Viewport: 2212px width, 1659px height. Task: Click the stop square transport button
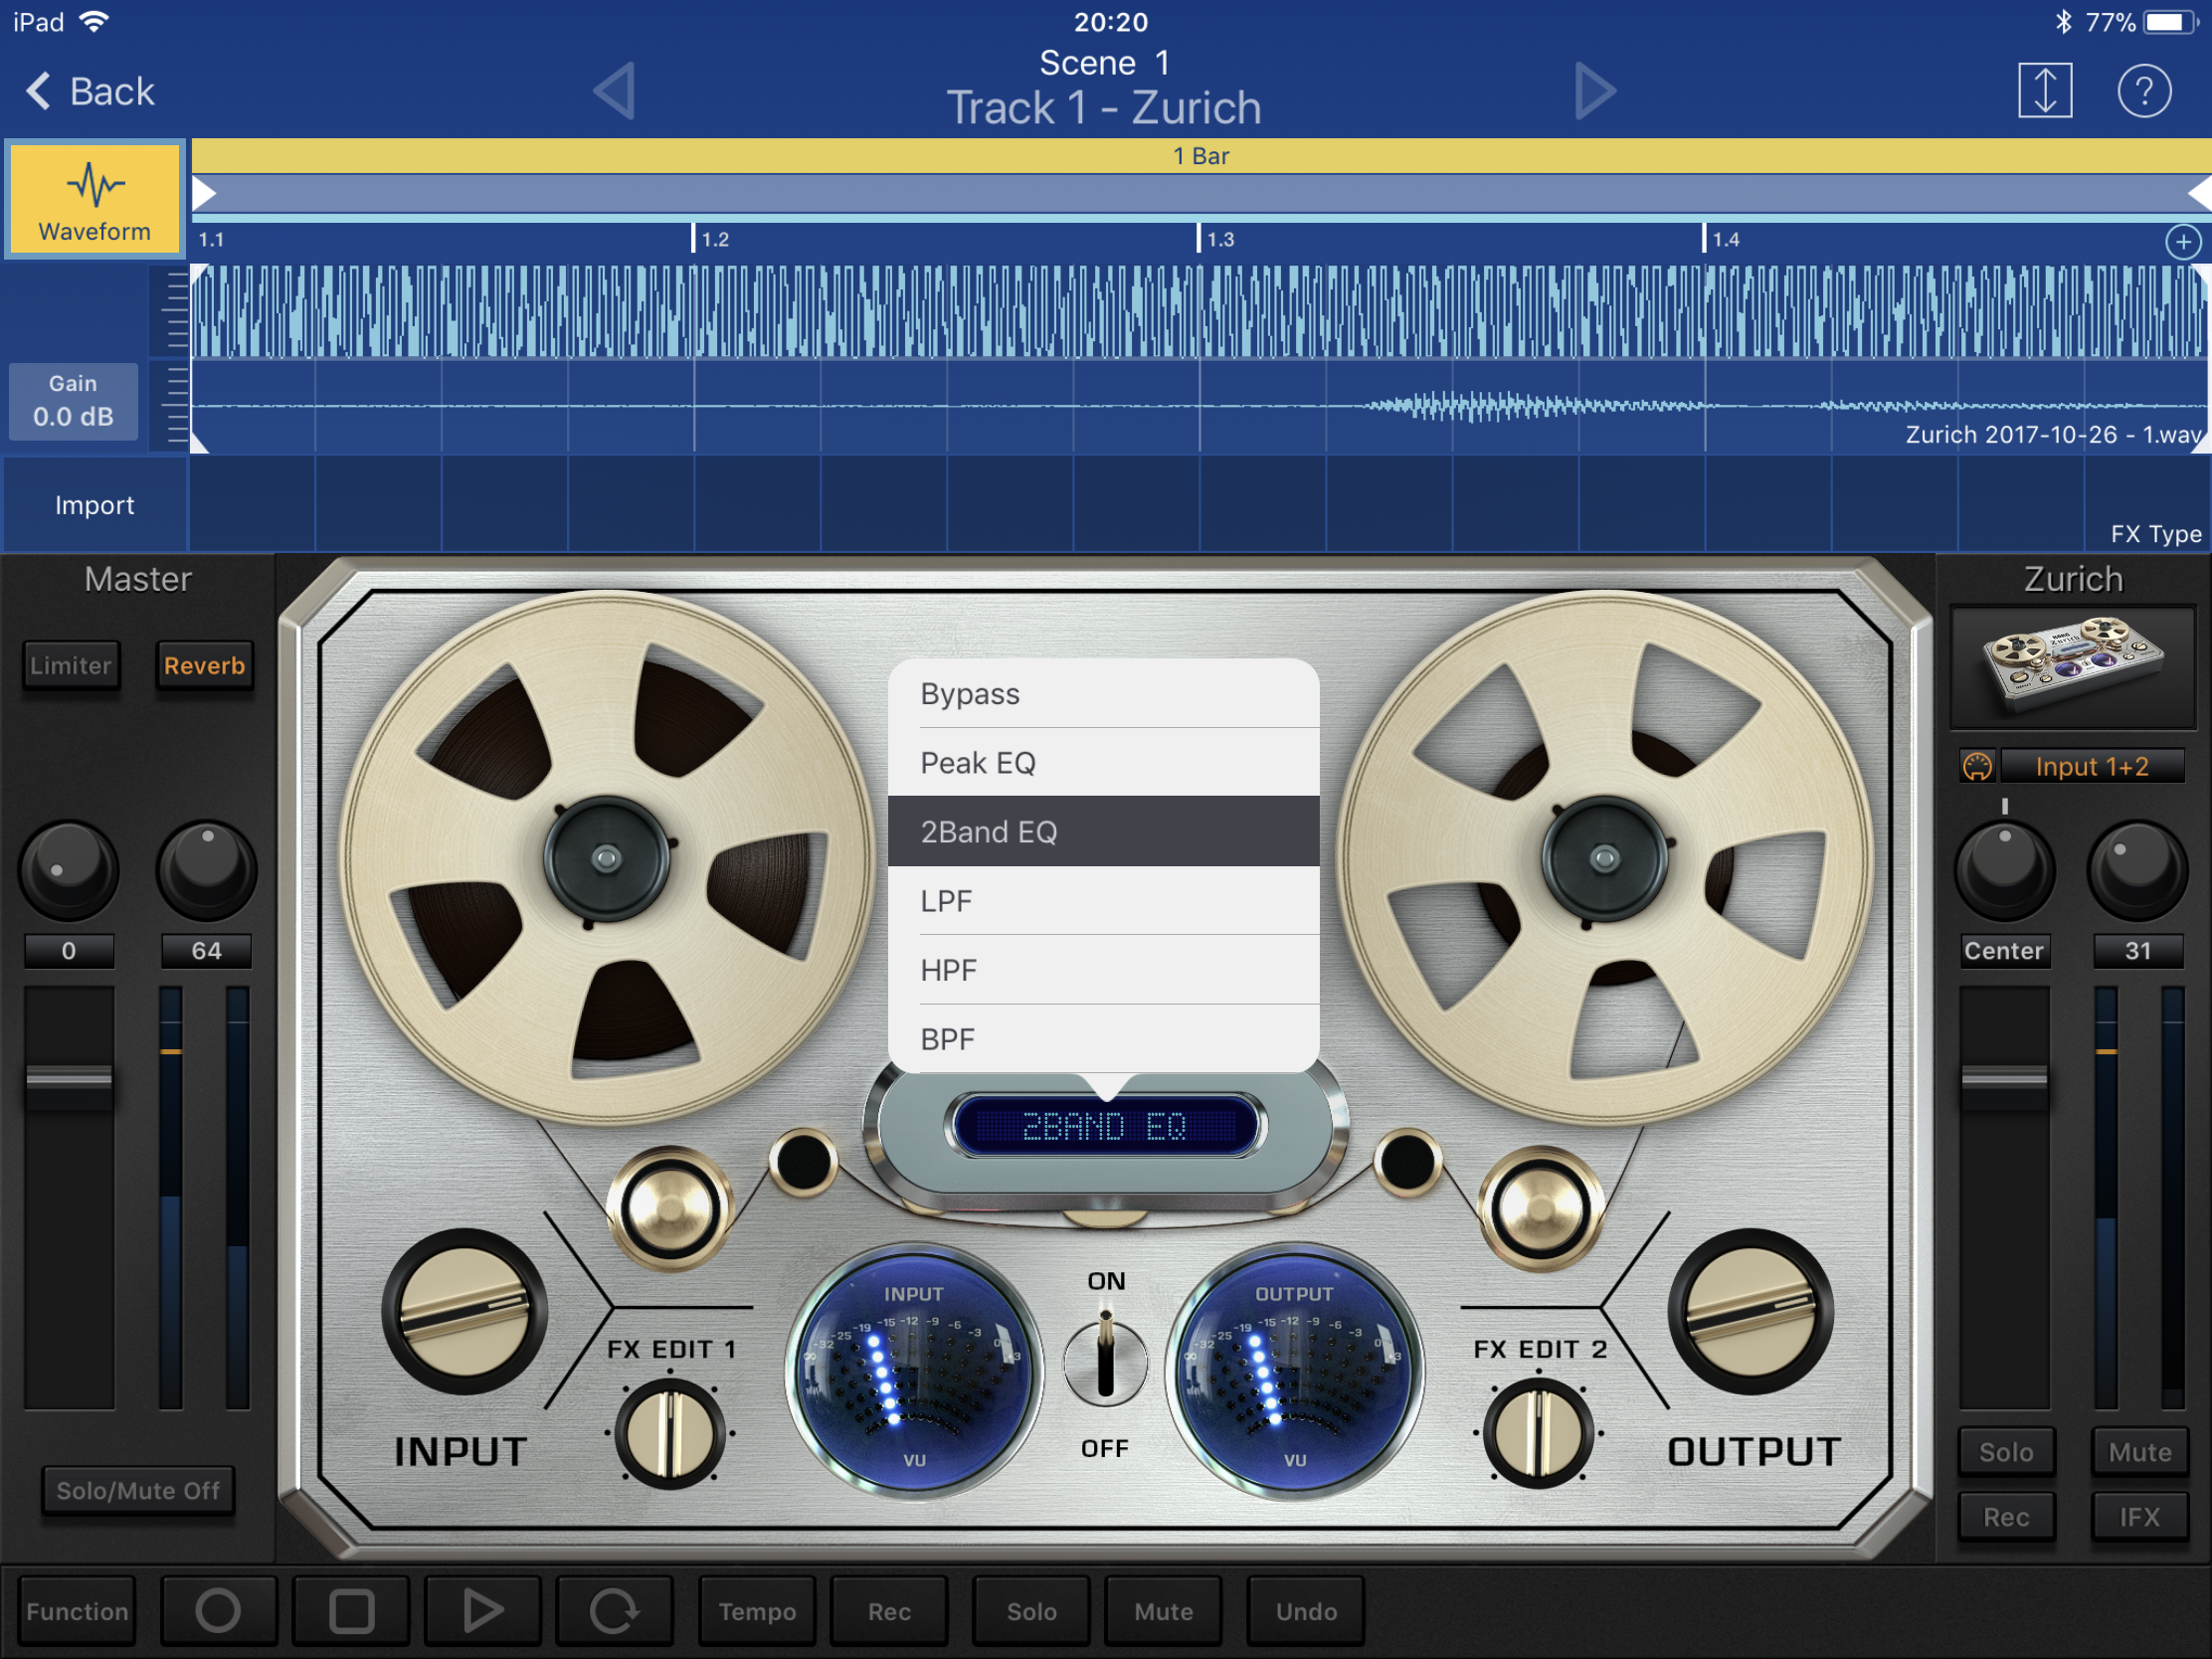click(x=351, y=1611)
